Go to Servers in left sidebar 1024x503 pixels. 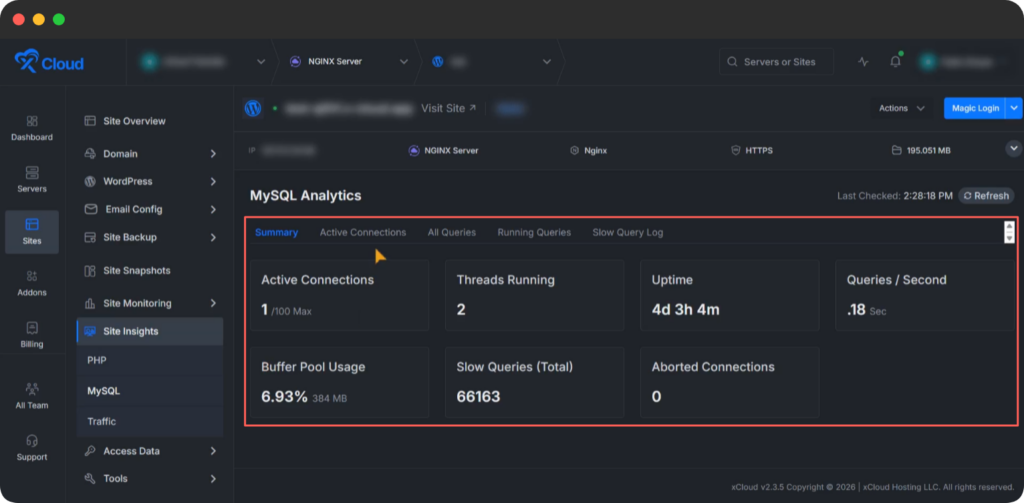pyautogui.click(x=32, y=173)
